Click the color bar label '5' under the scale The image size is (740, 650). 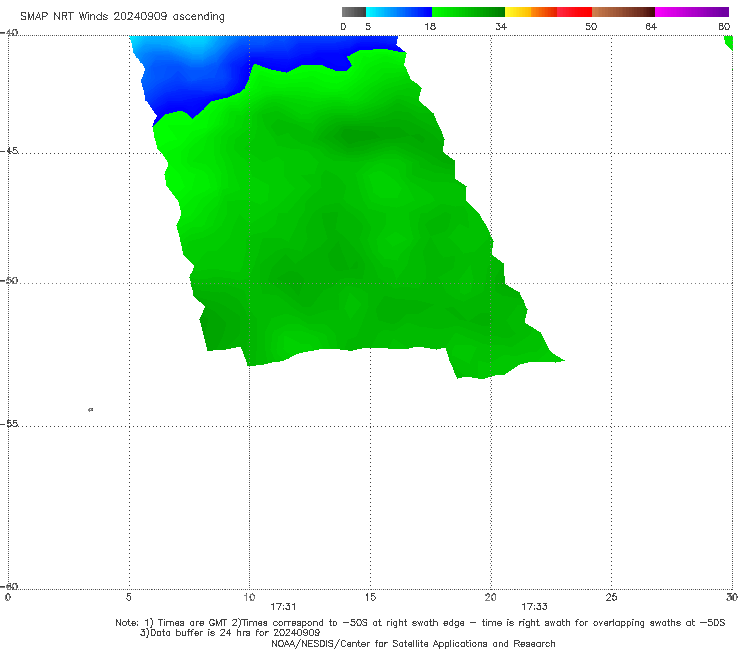point(368,26)
